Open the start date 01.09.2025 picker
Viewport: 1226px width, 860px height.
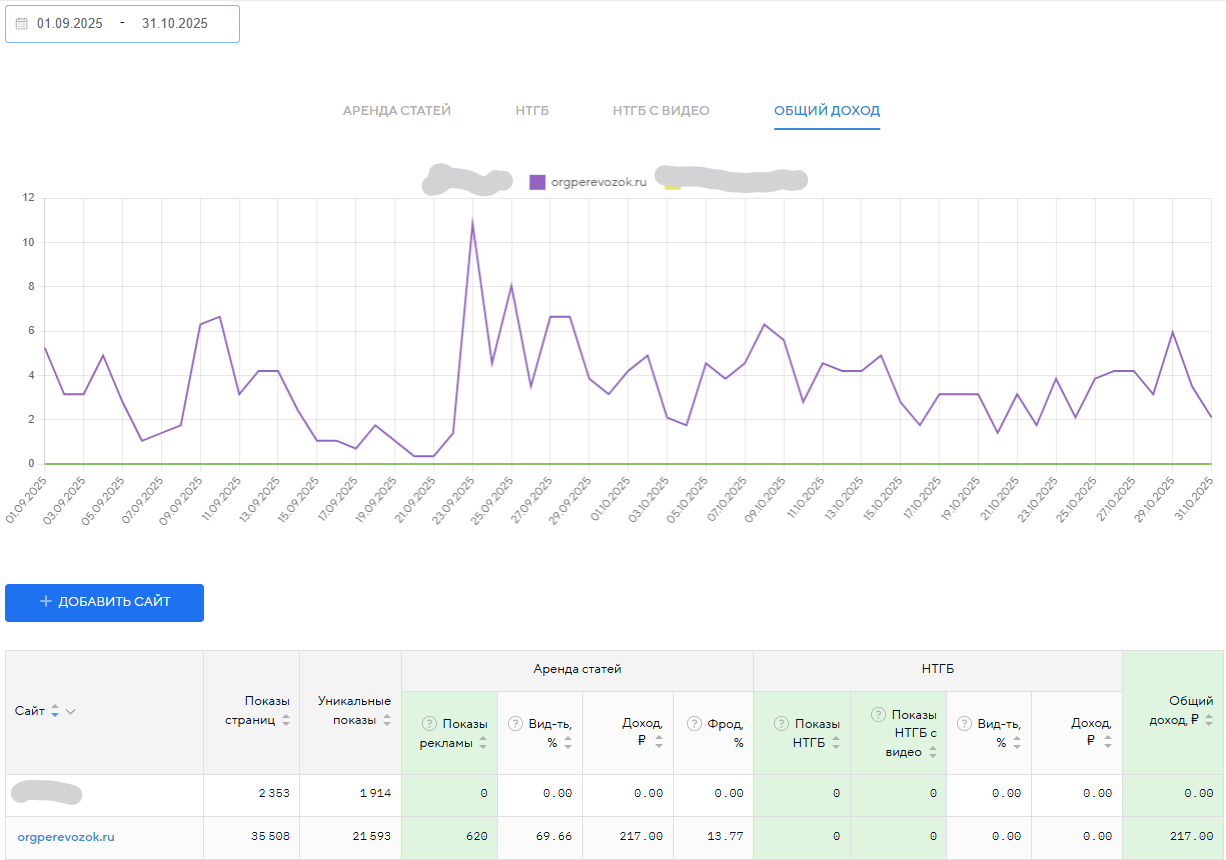(x=70, y=24)
